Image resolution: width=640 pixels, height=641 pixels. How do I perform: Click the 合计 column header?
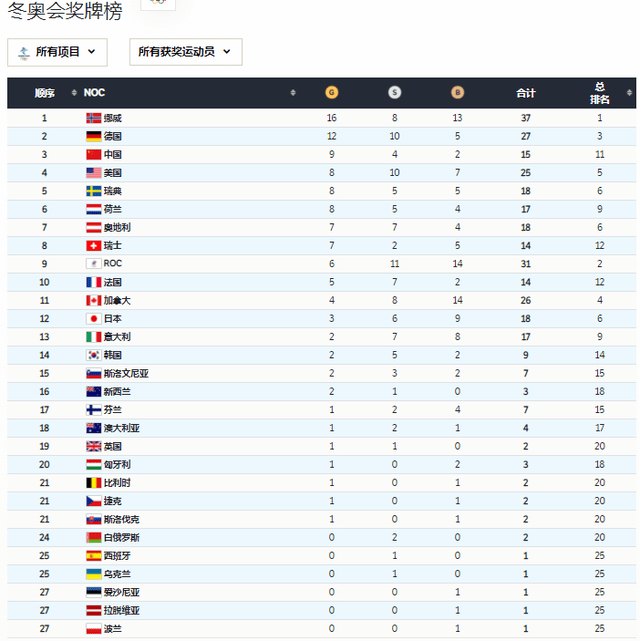[x=526, y=93]
